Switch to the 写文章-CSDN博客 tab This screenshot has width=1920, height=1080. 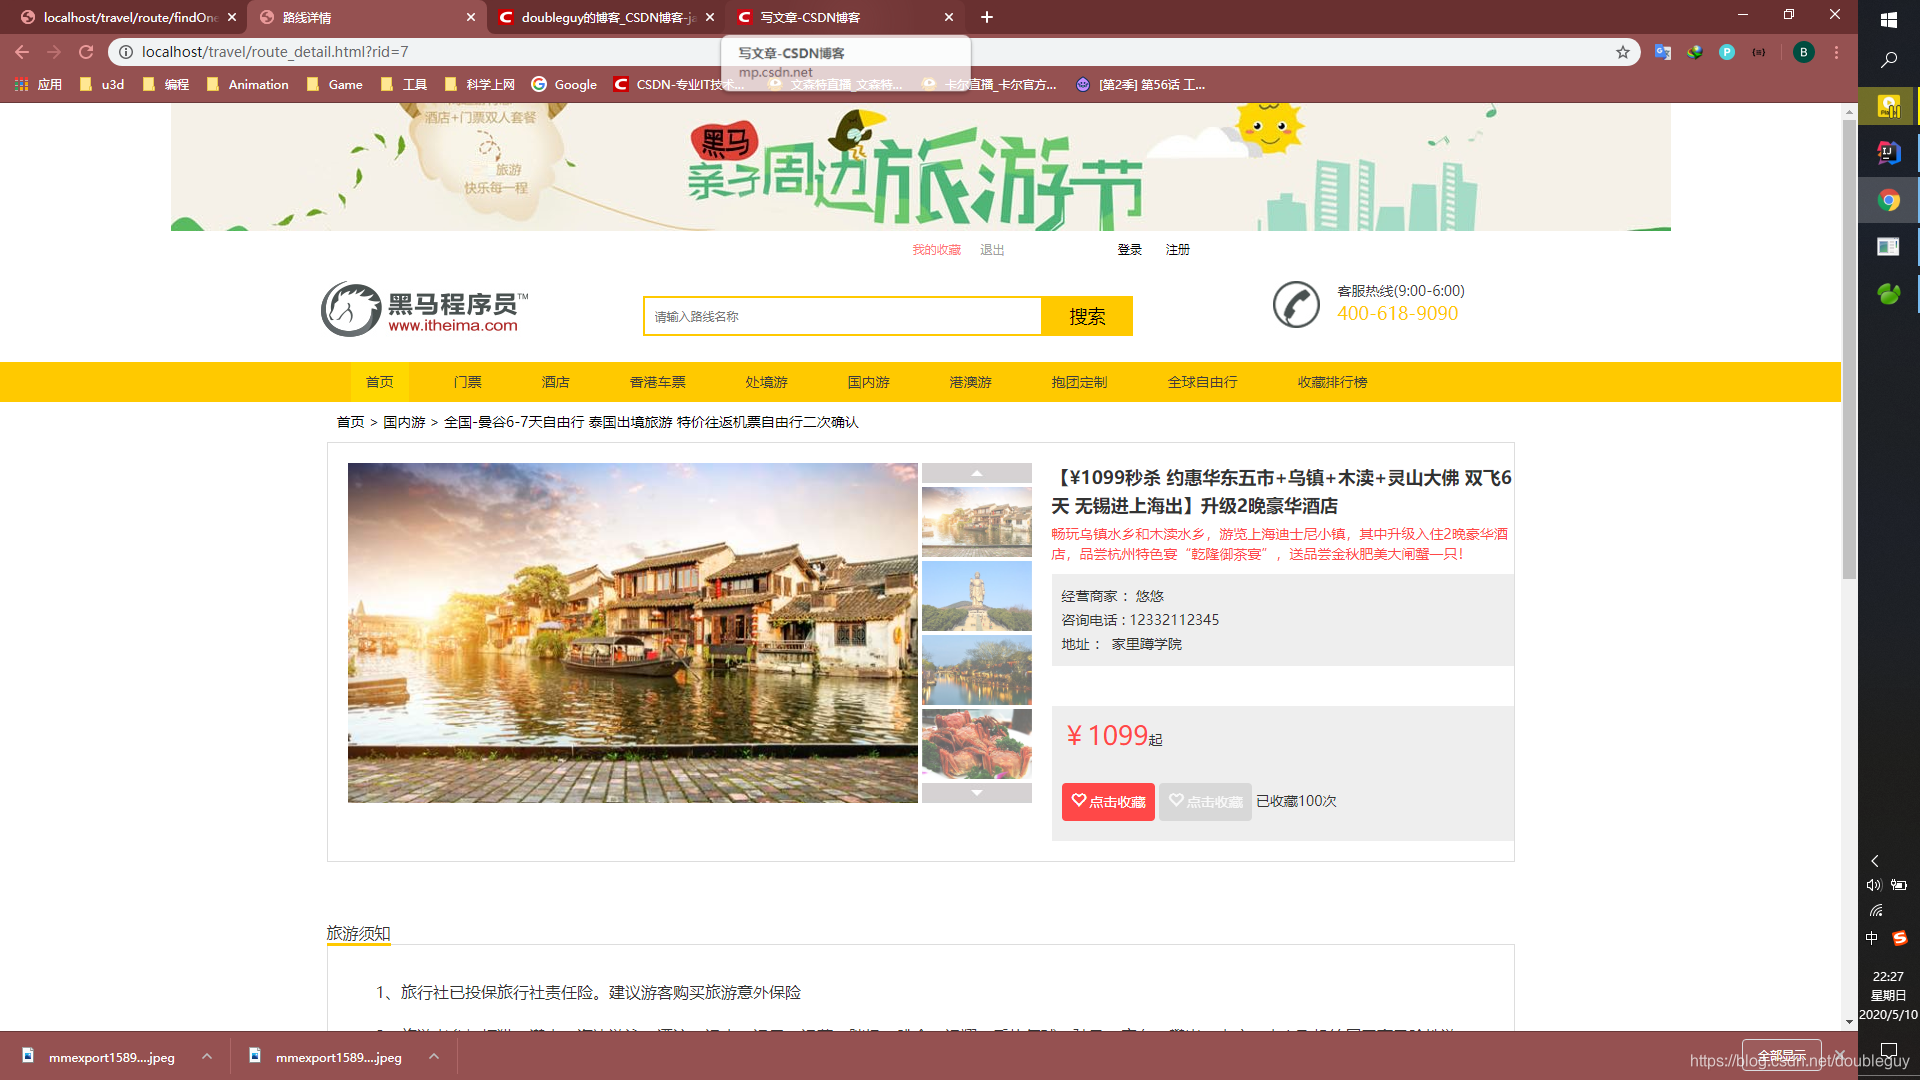click(845, 17)
